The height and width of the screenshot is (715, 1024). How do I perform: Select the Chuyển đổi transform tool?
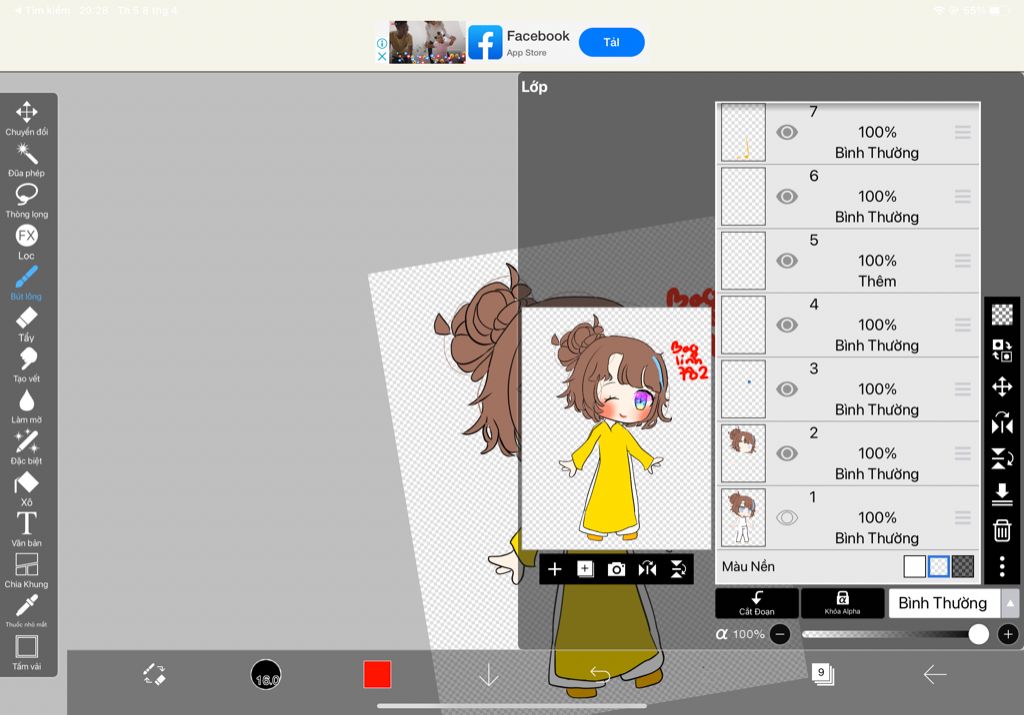(x=27, y=118)
